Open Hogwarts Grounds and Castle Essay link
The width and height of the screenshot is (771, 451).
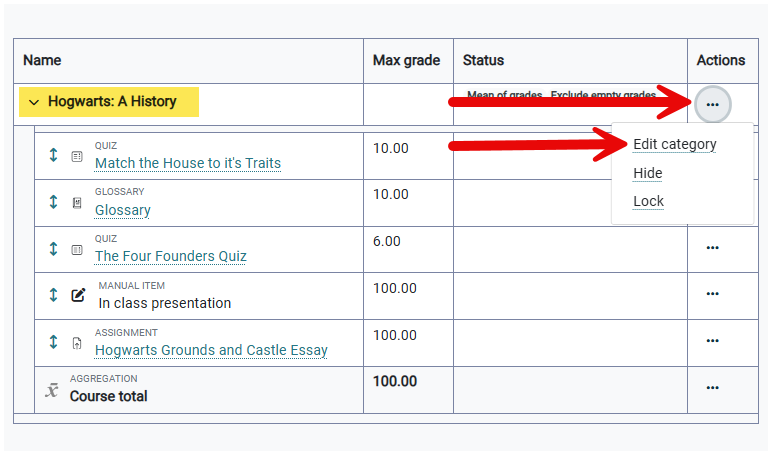point(211,350)
